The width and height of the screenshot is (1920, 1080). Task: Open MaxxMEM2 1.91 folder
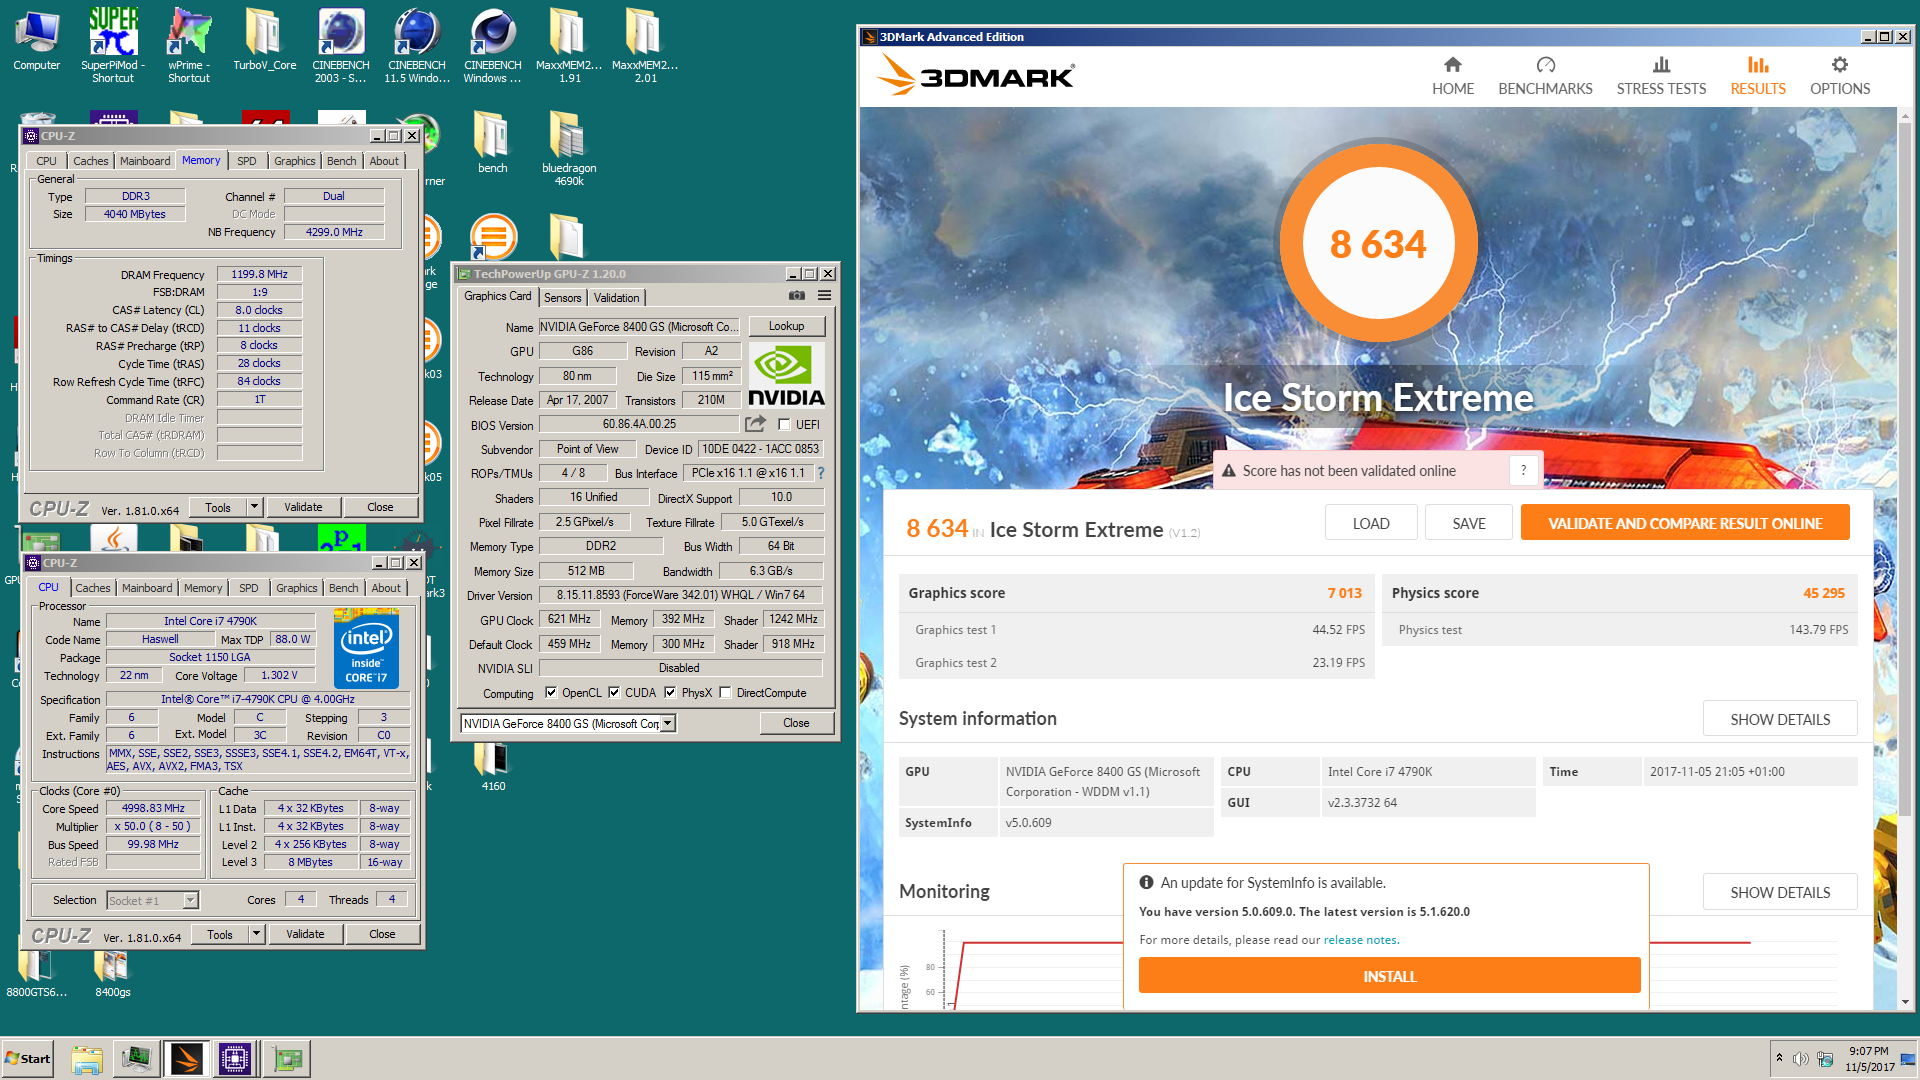pyautogui.click(x=569, y=45)
